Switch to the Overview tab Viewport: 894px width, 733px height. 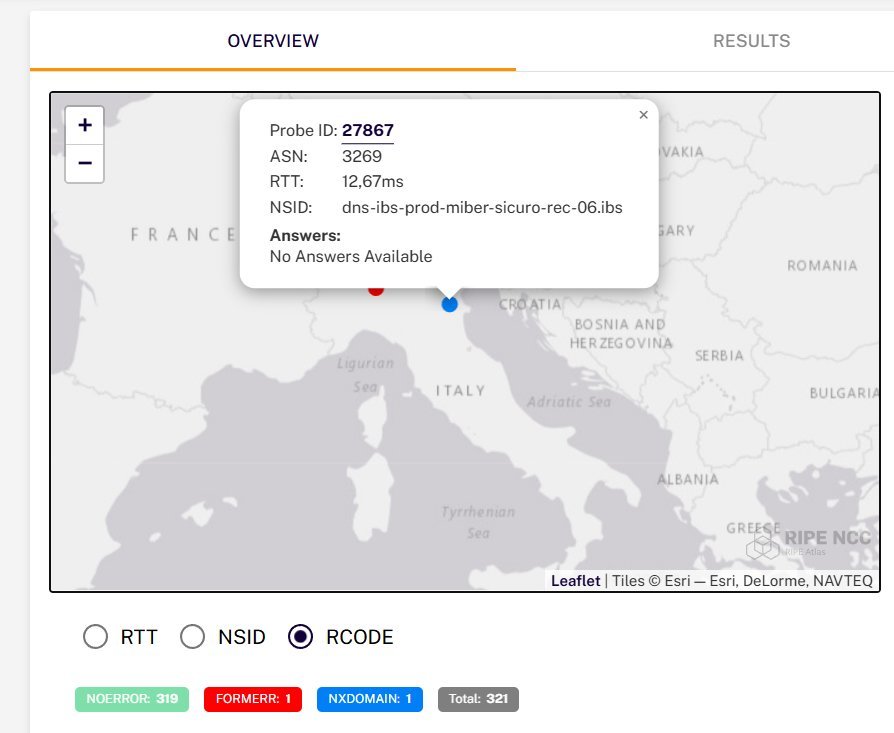pyautogui.click(x=273, y=41)
